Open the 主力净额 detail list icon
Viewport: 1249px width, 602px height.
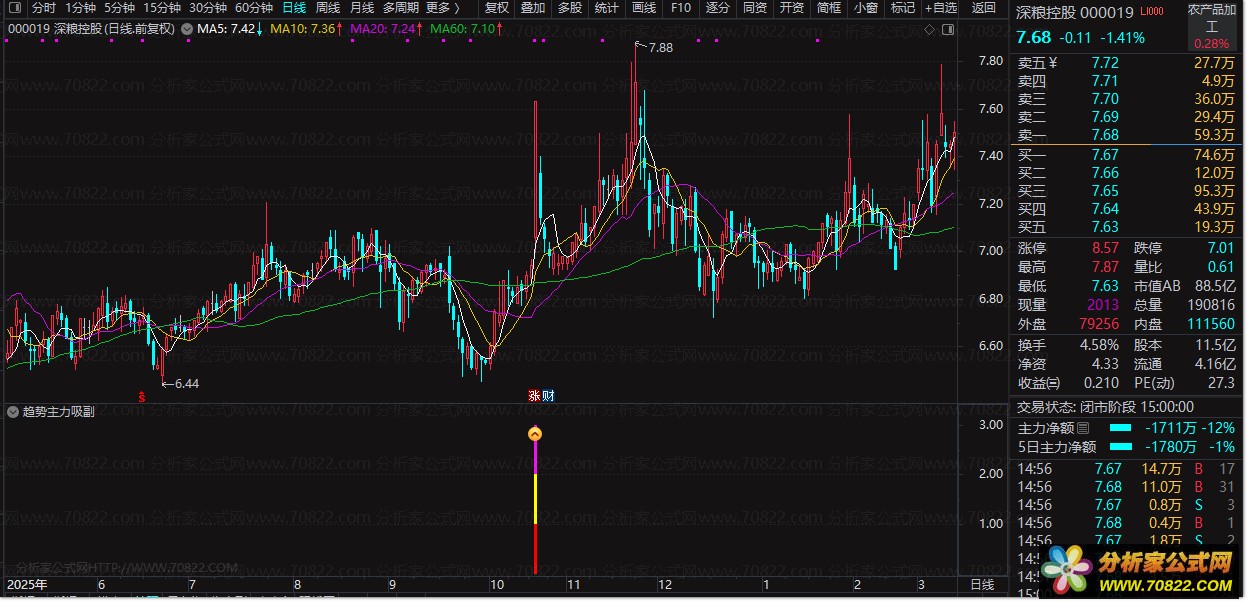tap(1082, 428)
